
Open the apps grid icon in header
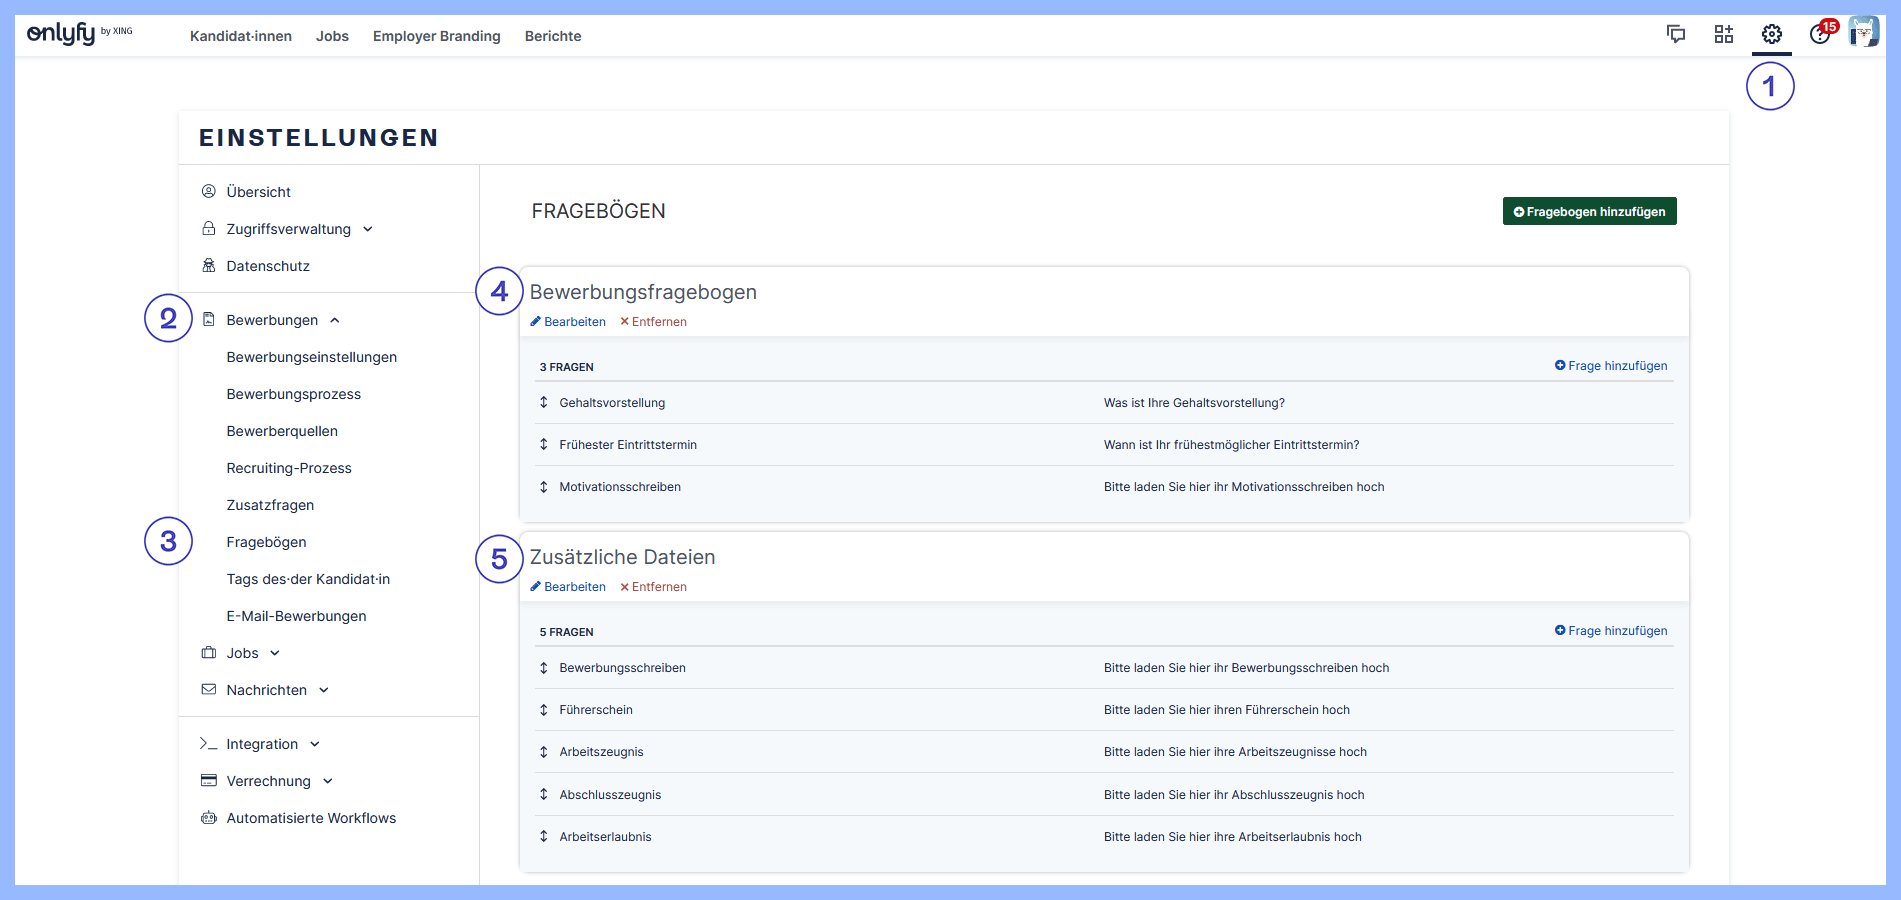[1723, 35]
